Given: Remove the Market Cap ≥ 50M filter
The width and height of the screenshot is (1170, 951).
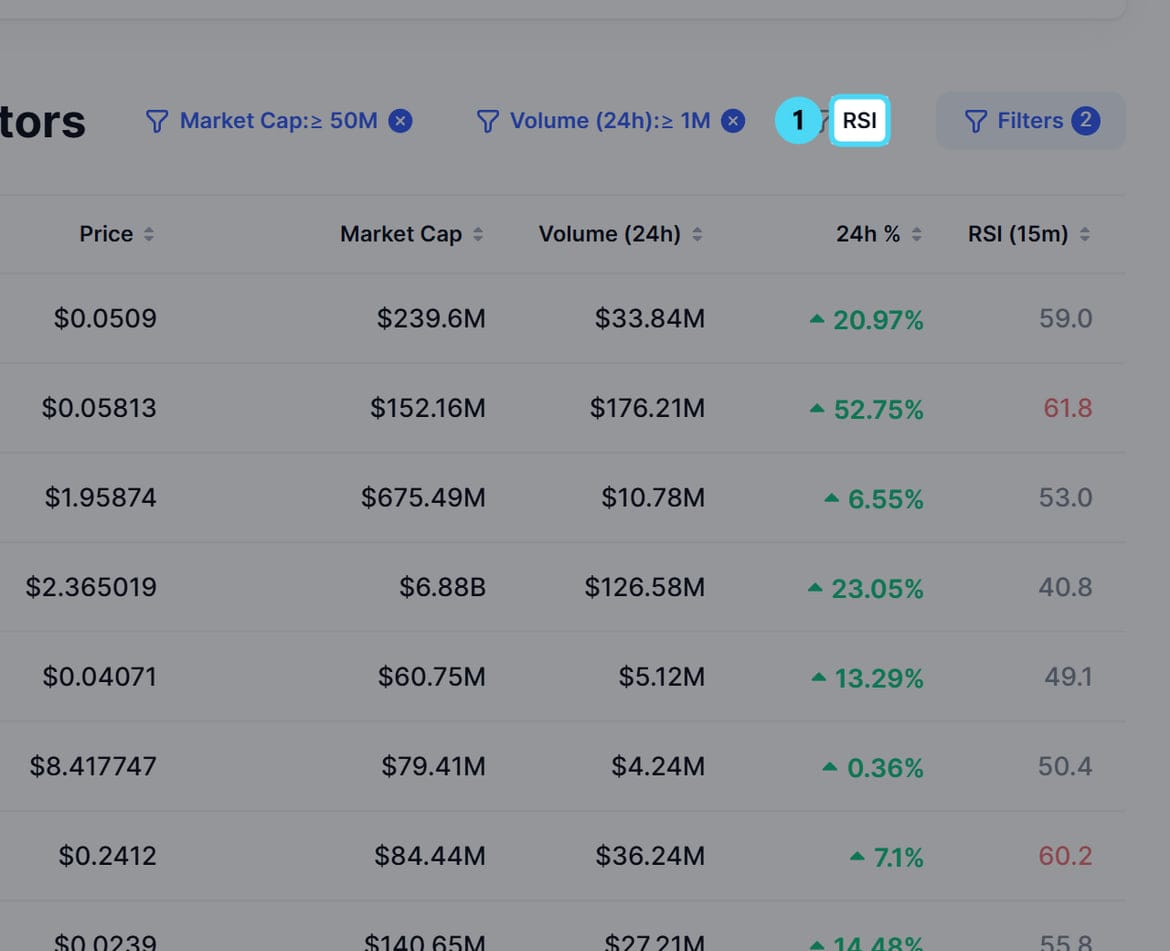Looking at the screenshot, I should pyautogui.click(x=400, y=121).
